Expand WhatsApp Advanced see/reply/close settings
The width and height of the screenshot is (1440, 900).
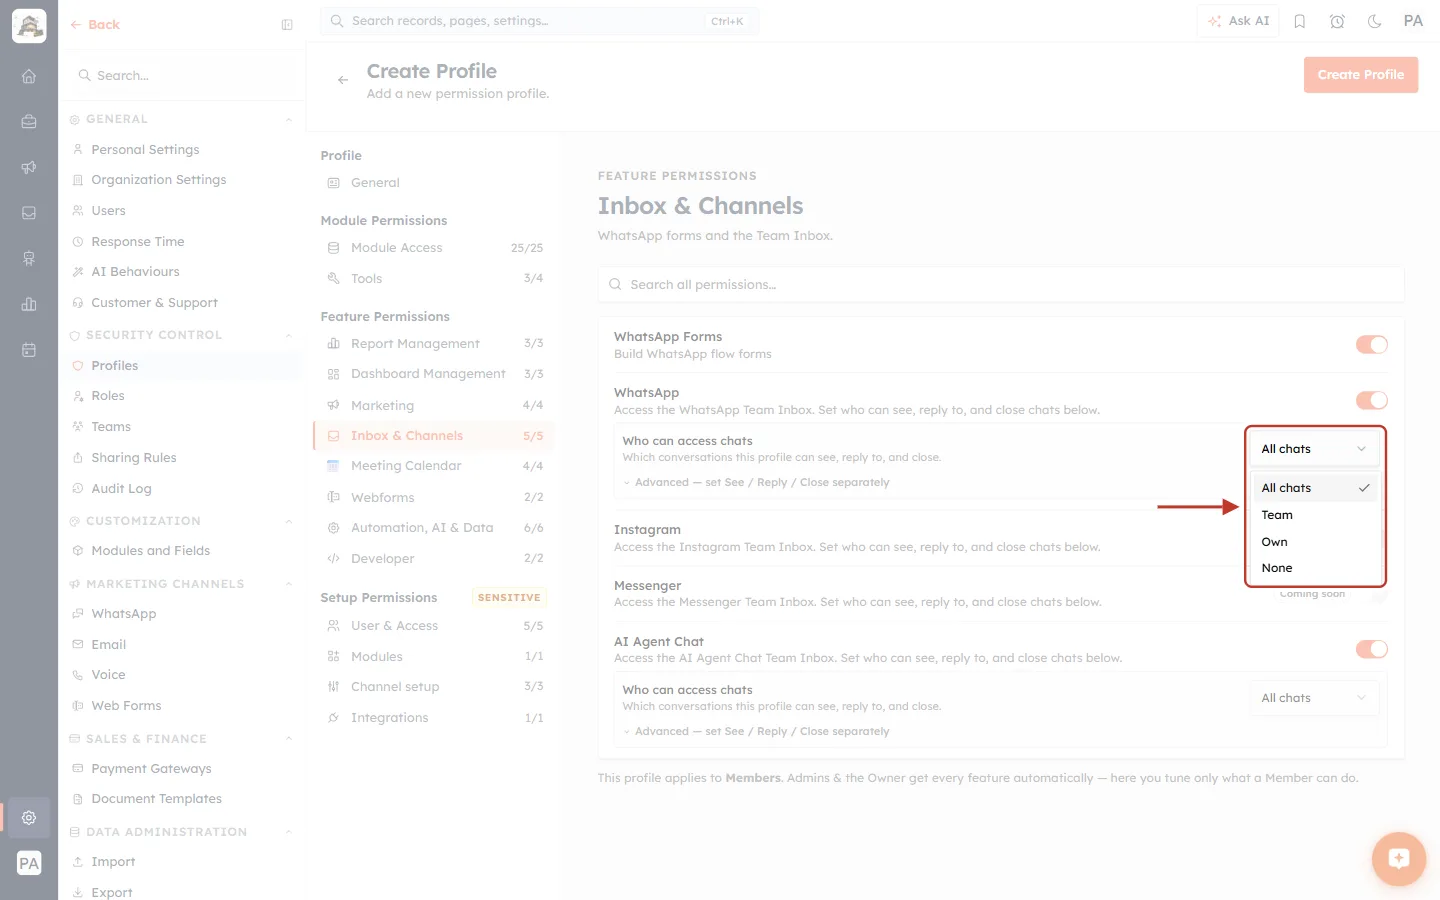pos(756,482)
